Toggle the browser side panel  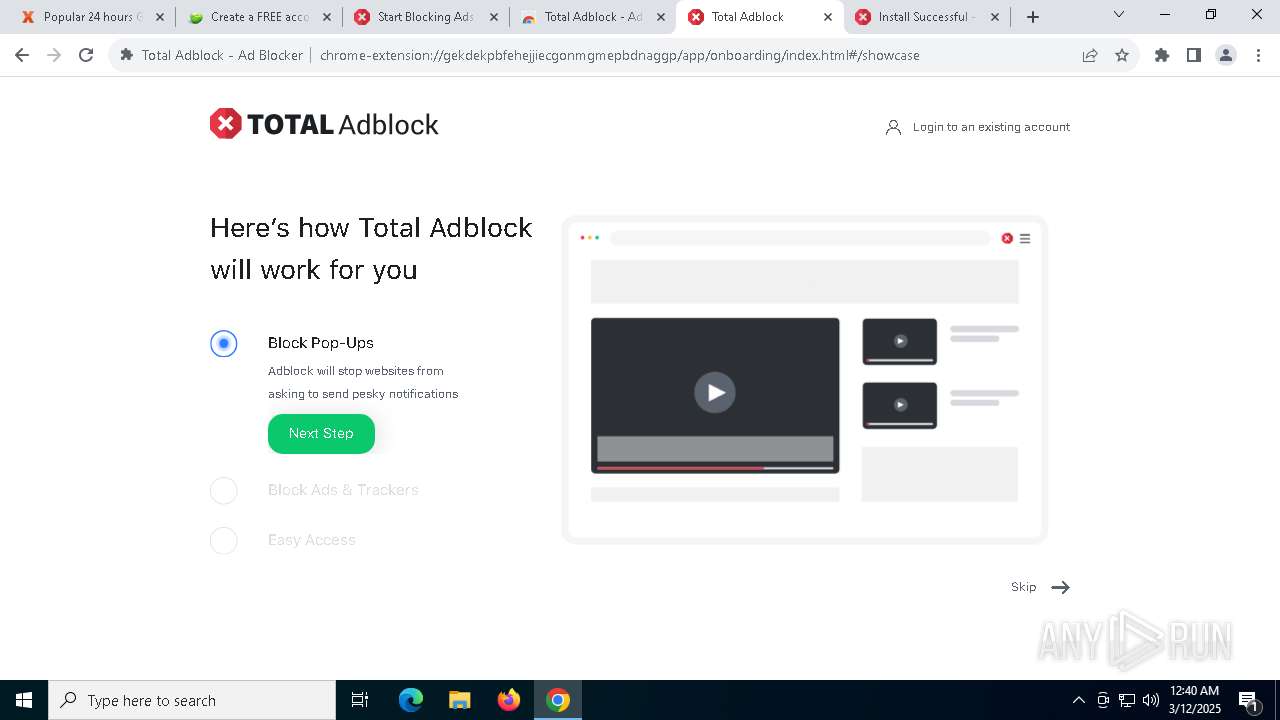1194,55
